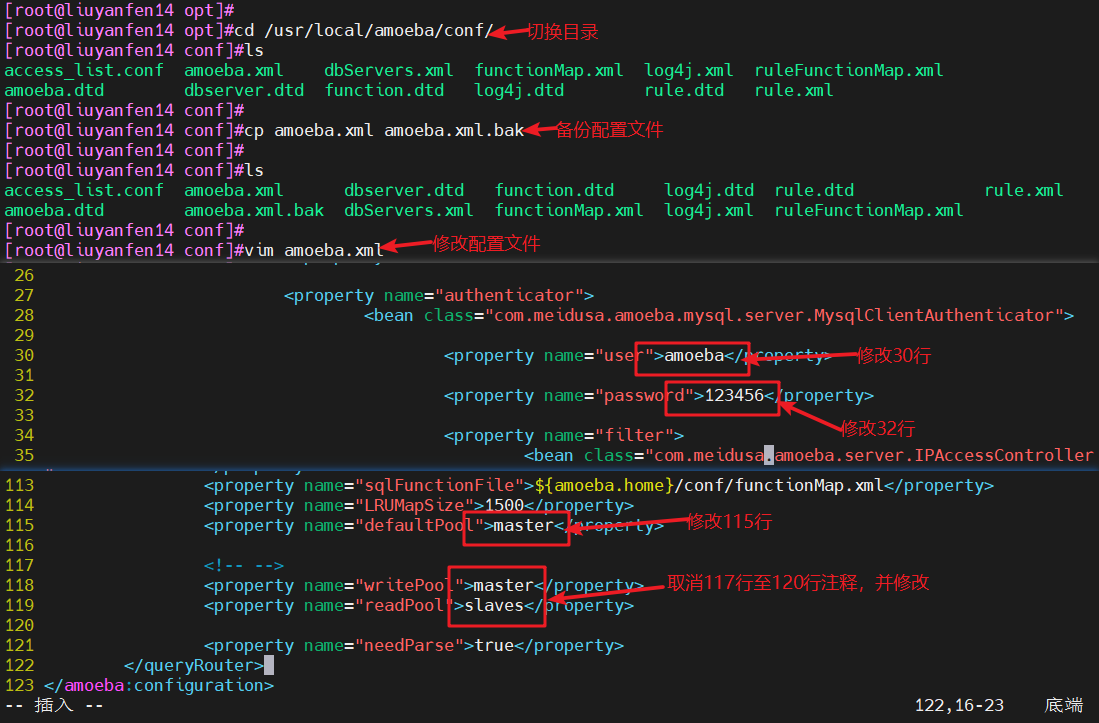
Task: Place cursor on the "authenticator" attribute value
Action: pyautogui.click(x=510, y=295)
